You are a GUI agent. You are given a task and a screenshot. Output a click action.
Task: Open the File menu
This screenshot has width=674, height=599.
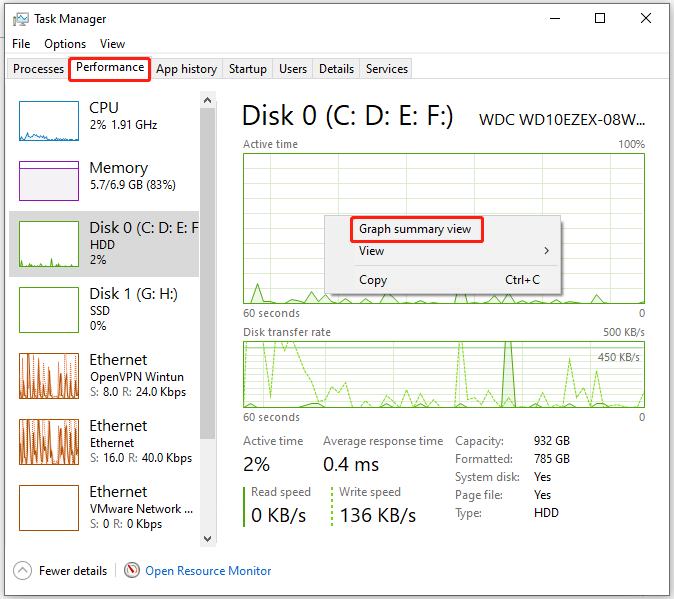[21, 44]
